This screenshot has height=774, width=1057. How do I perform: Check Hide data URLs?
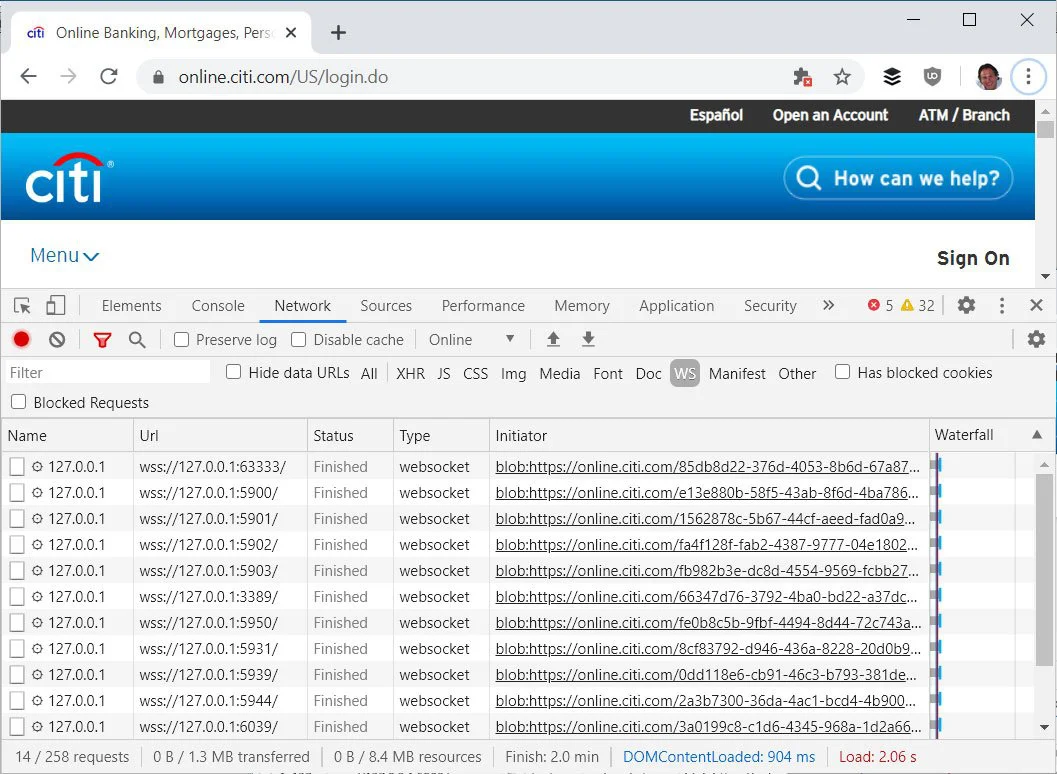[x=233, y=371]
